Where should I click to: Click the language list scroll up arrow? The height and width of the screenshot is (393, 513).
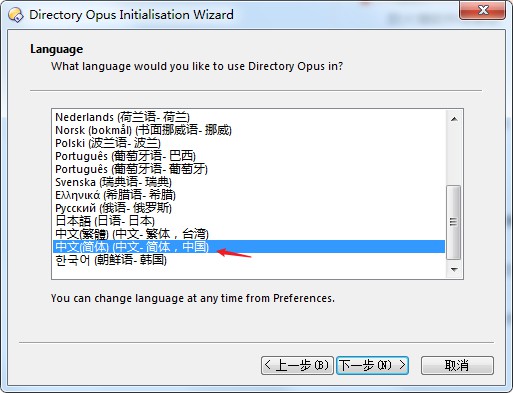[454, 119]
